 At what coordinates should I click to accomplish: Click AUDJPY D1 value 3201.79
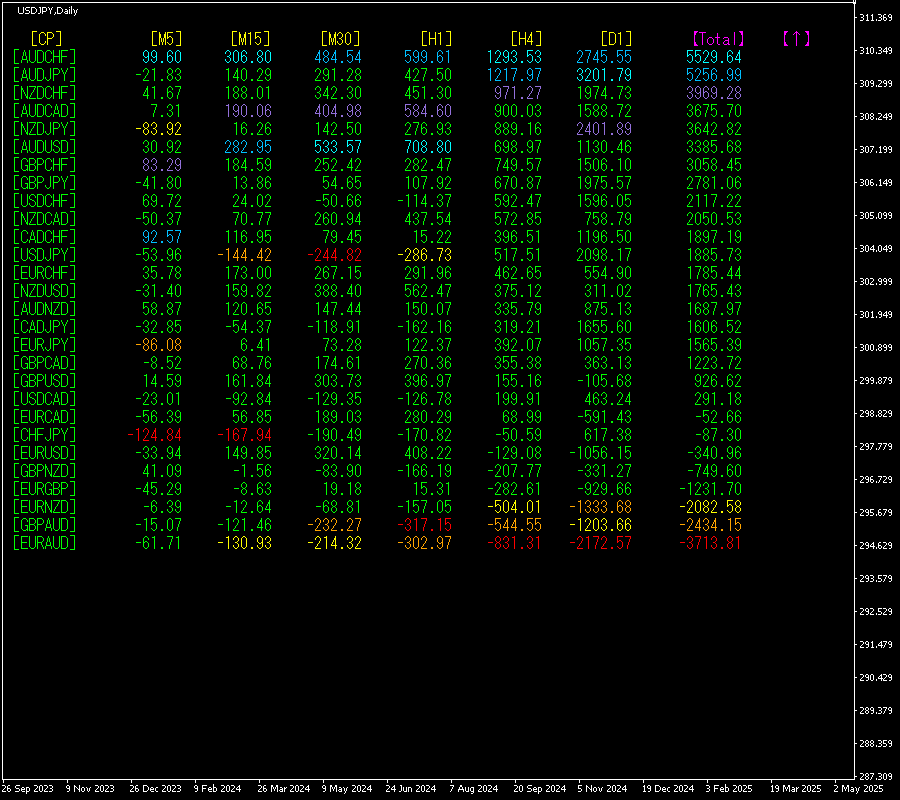point(604,75)
